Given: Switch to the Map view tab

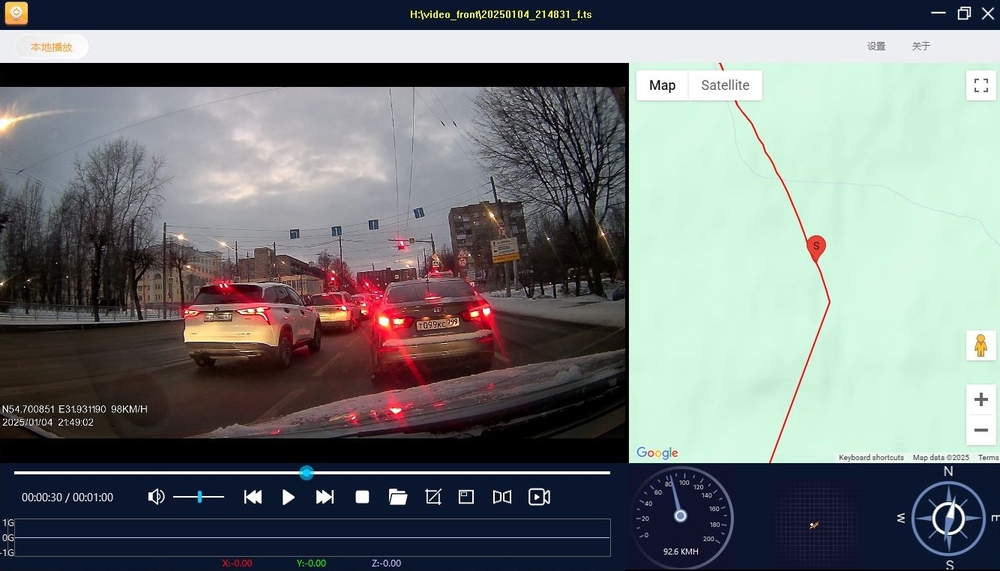Looking at the screenshot, I should point(662,85).
